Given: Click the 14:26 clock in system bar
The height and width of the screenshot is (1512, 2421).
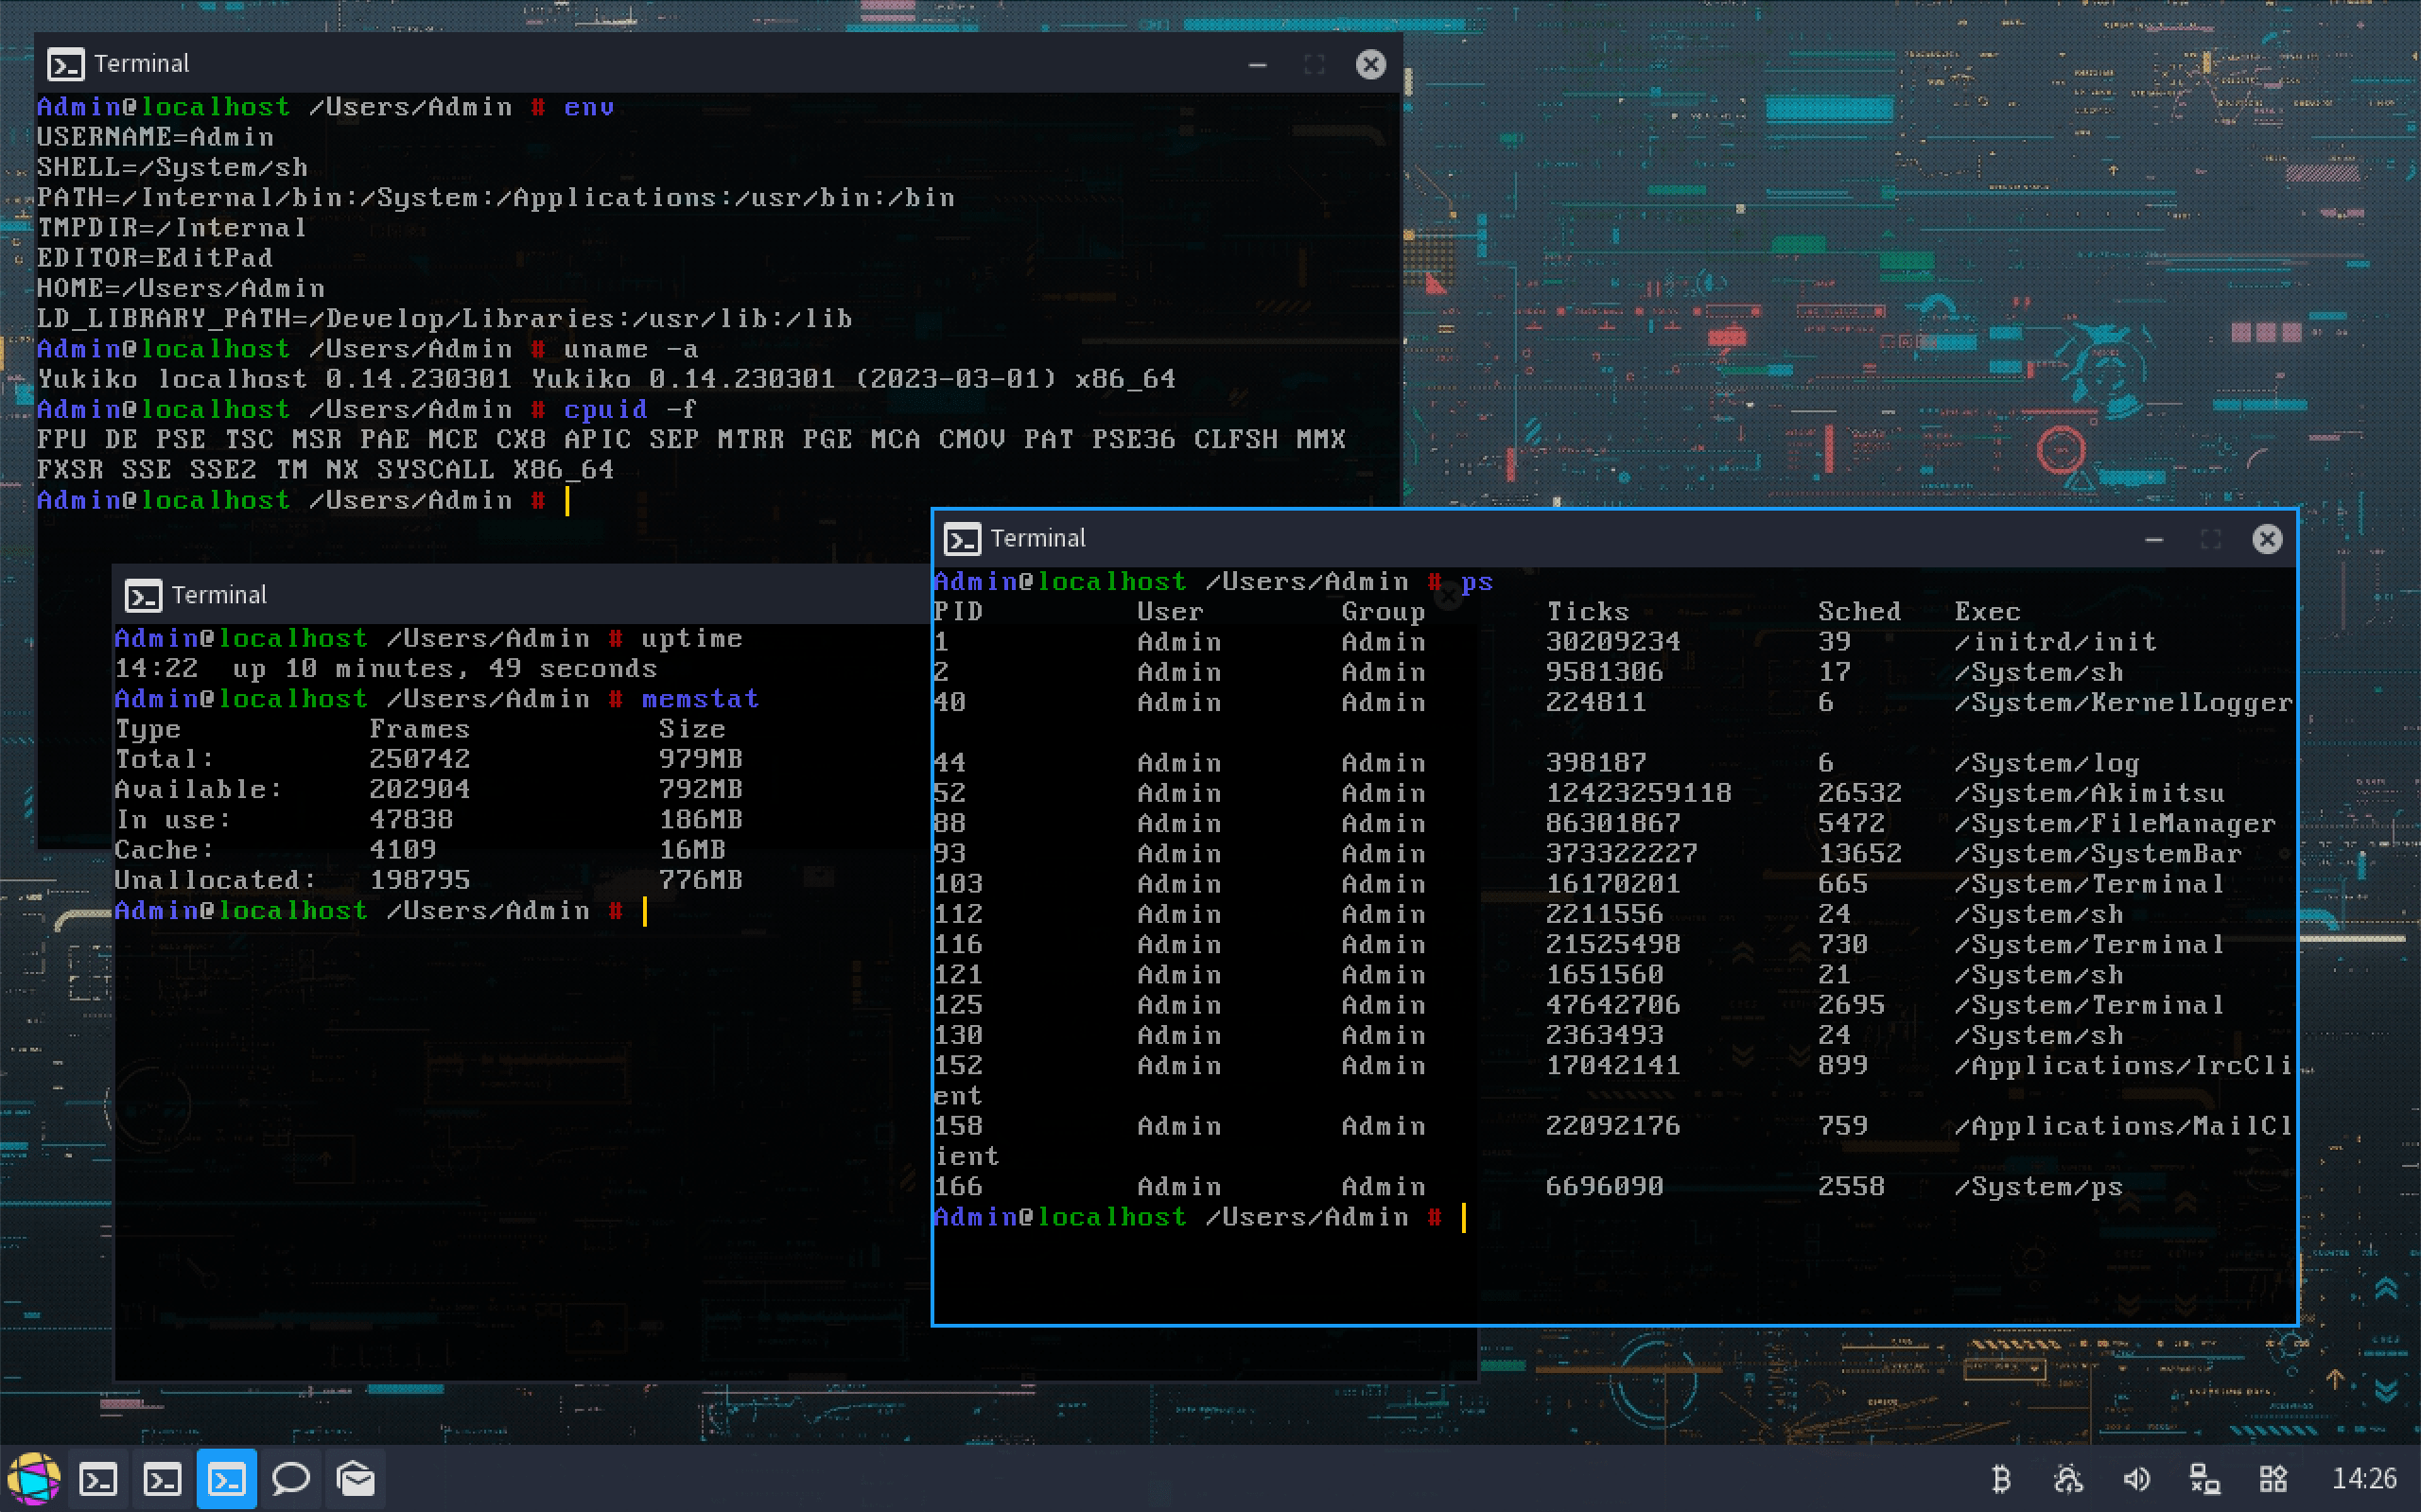Looking at the screenshot, I should point(2364,1478).
